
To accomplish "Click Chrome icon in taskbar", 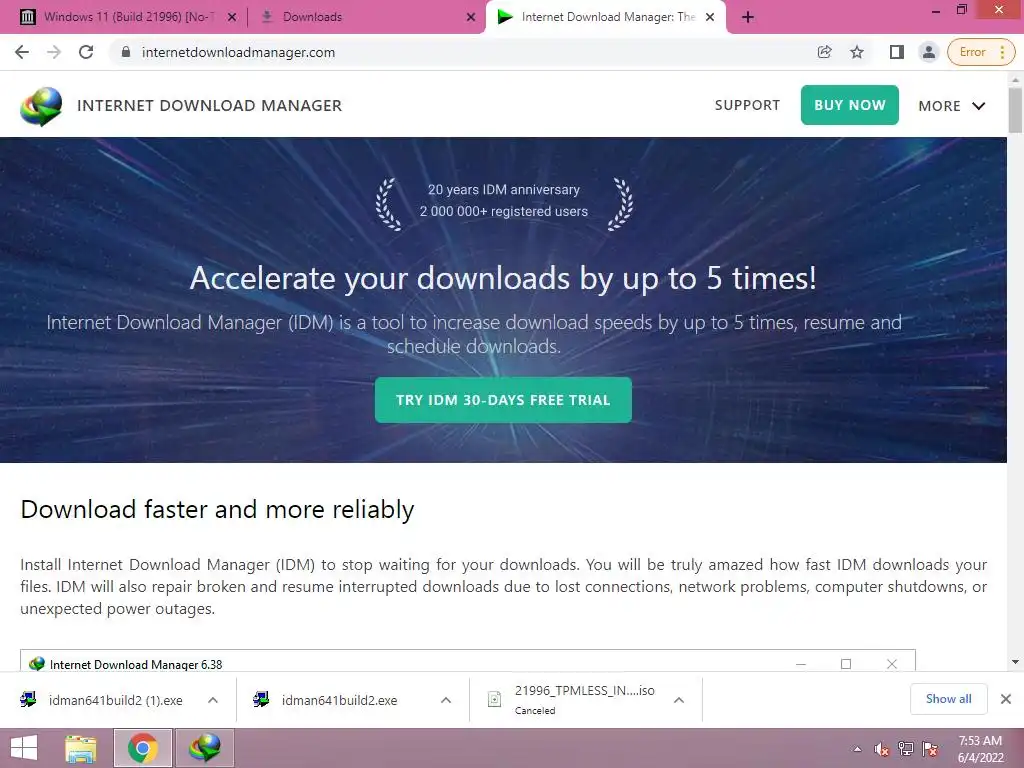I will click(x=143, y=748).
